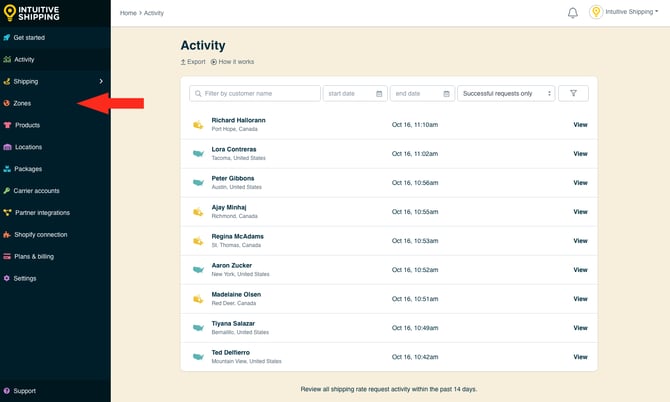Expand the Shipping menu chevron
This screenshot has height=402, width=670.
click(101, 81)
